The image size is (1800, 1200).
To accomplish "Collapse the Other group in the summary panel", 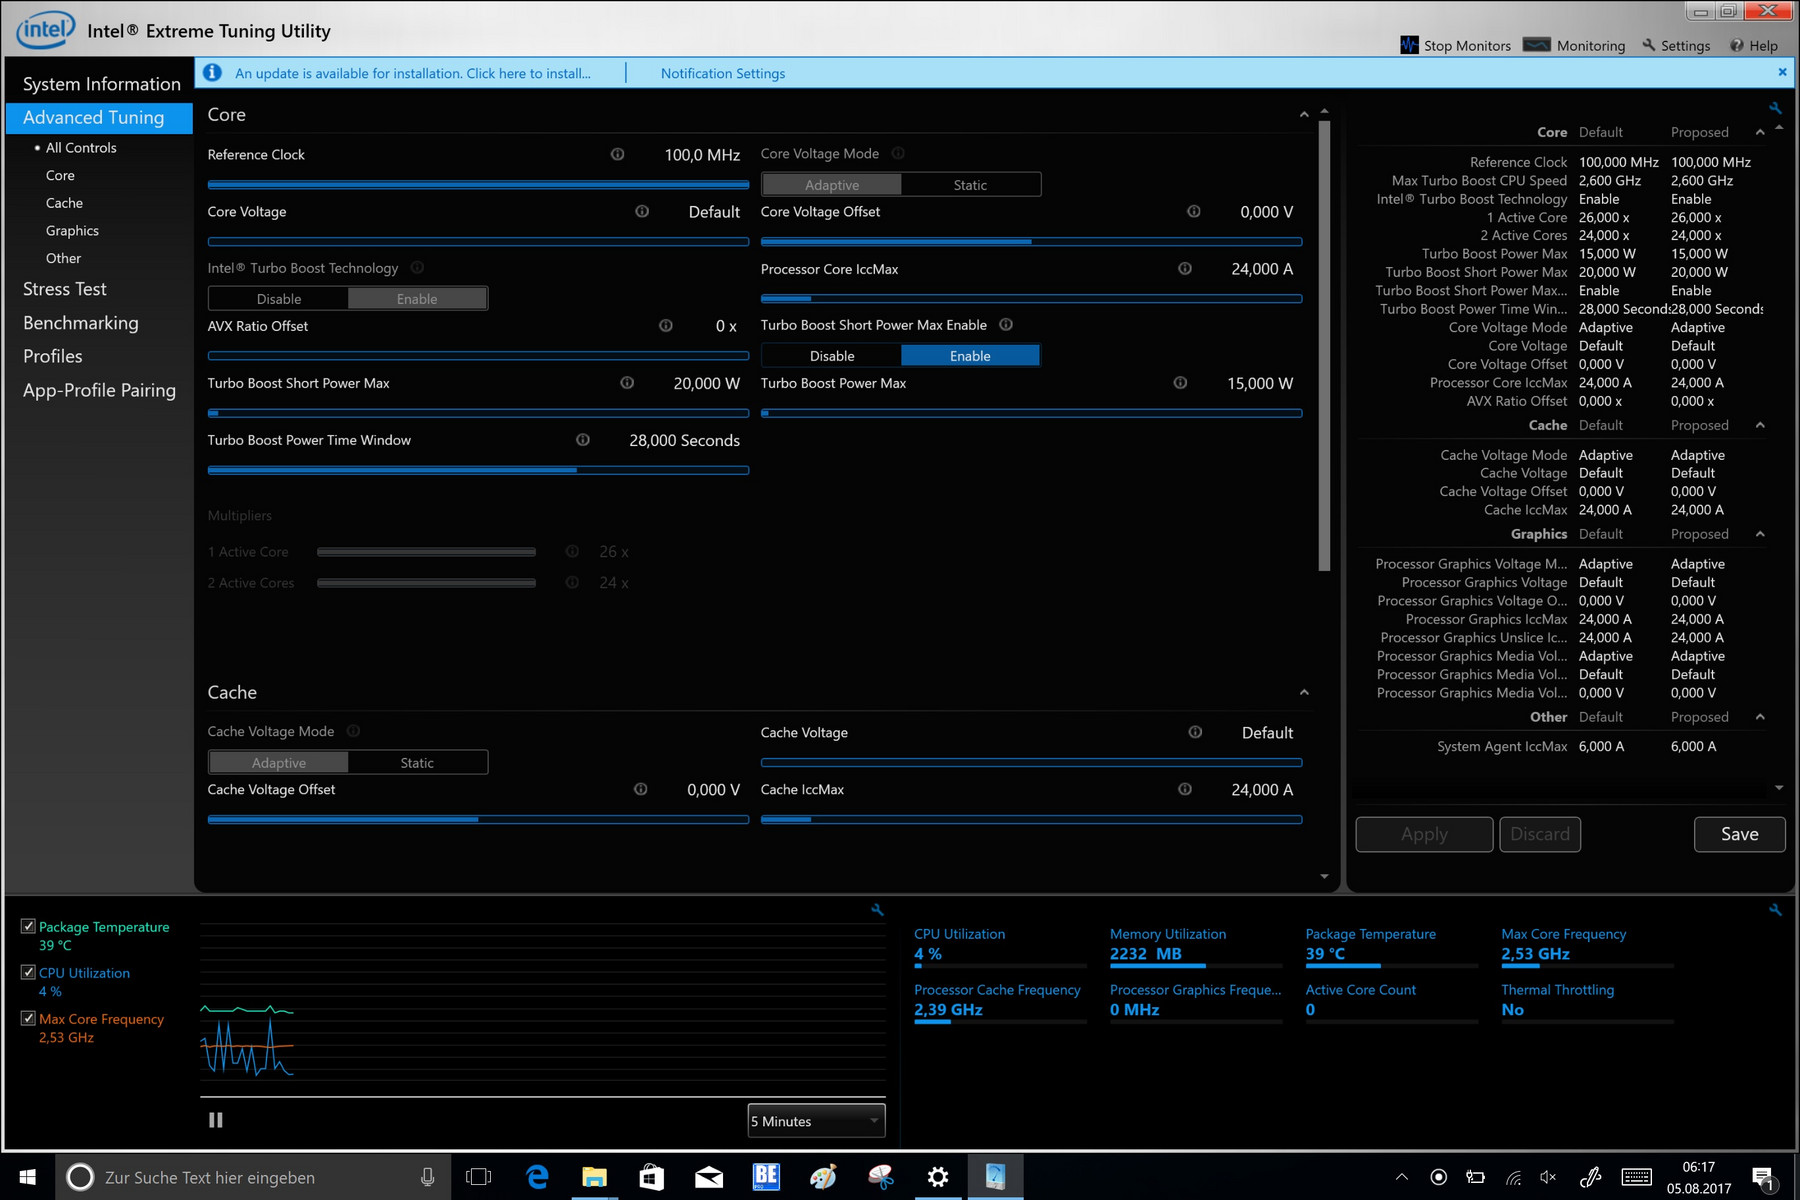I will (1760, 717).
